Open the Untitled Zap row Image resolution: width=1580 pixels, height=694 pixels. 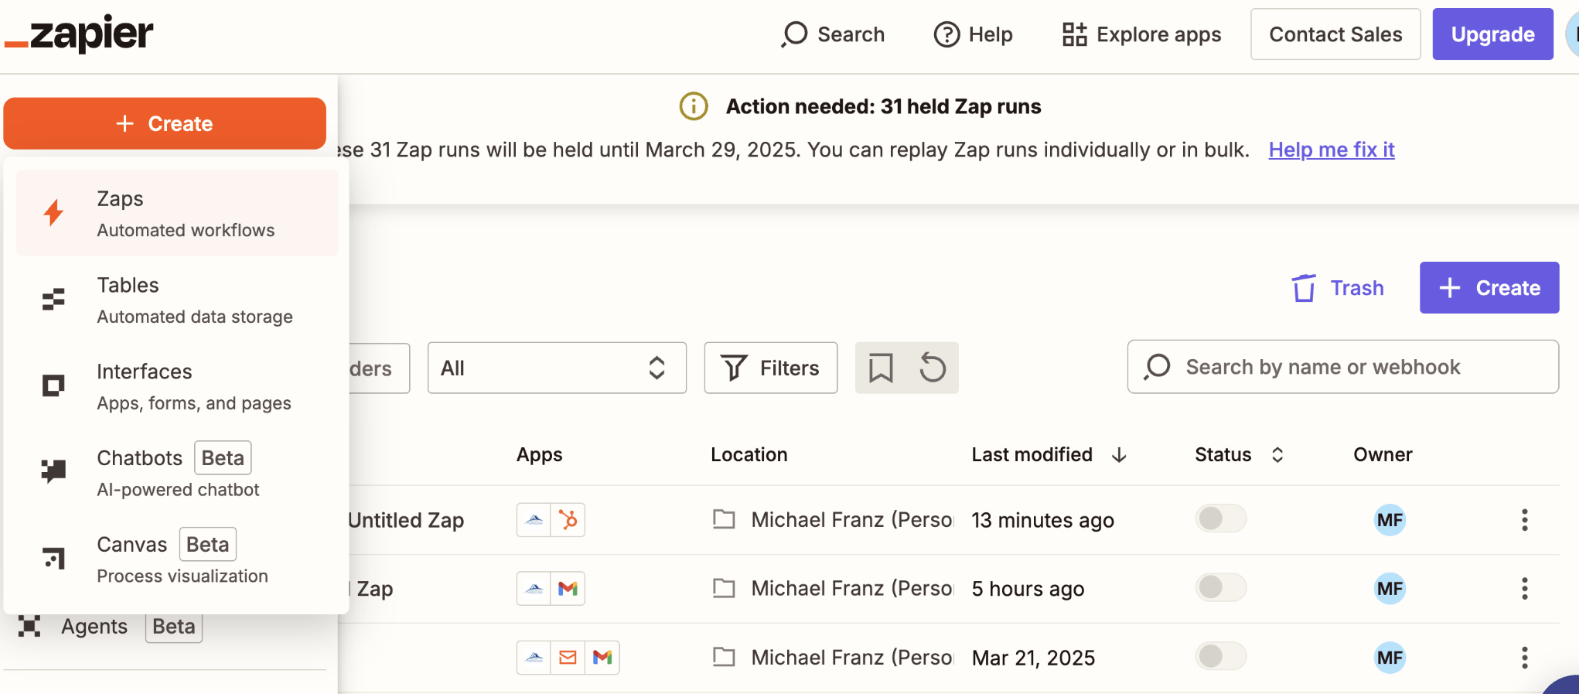click(x=406, y=521)
